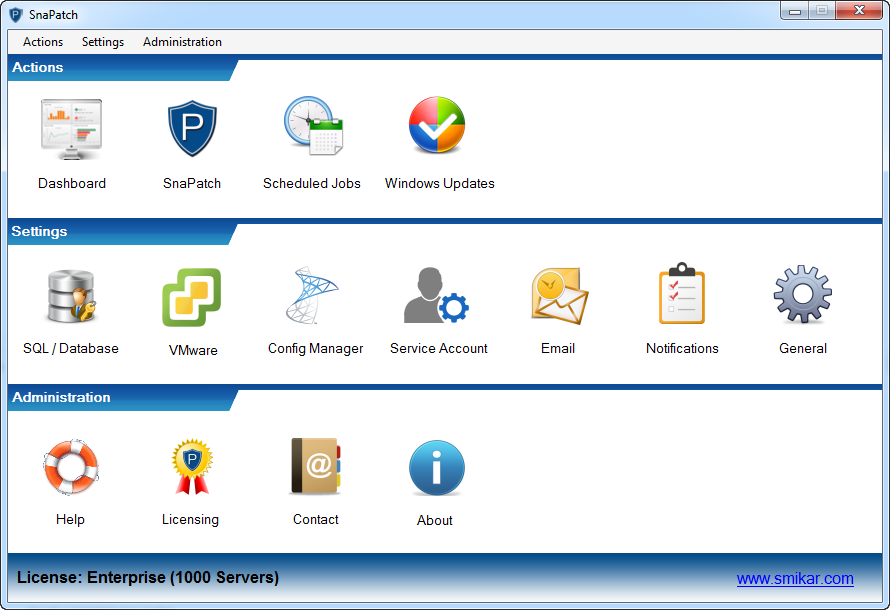Open the VMware settings icon
This screenshot has height=610, width=890.
[x=192, y=297]
